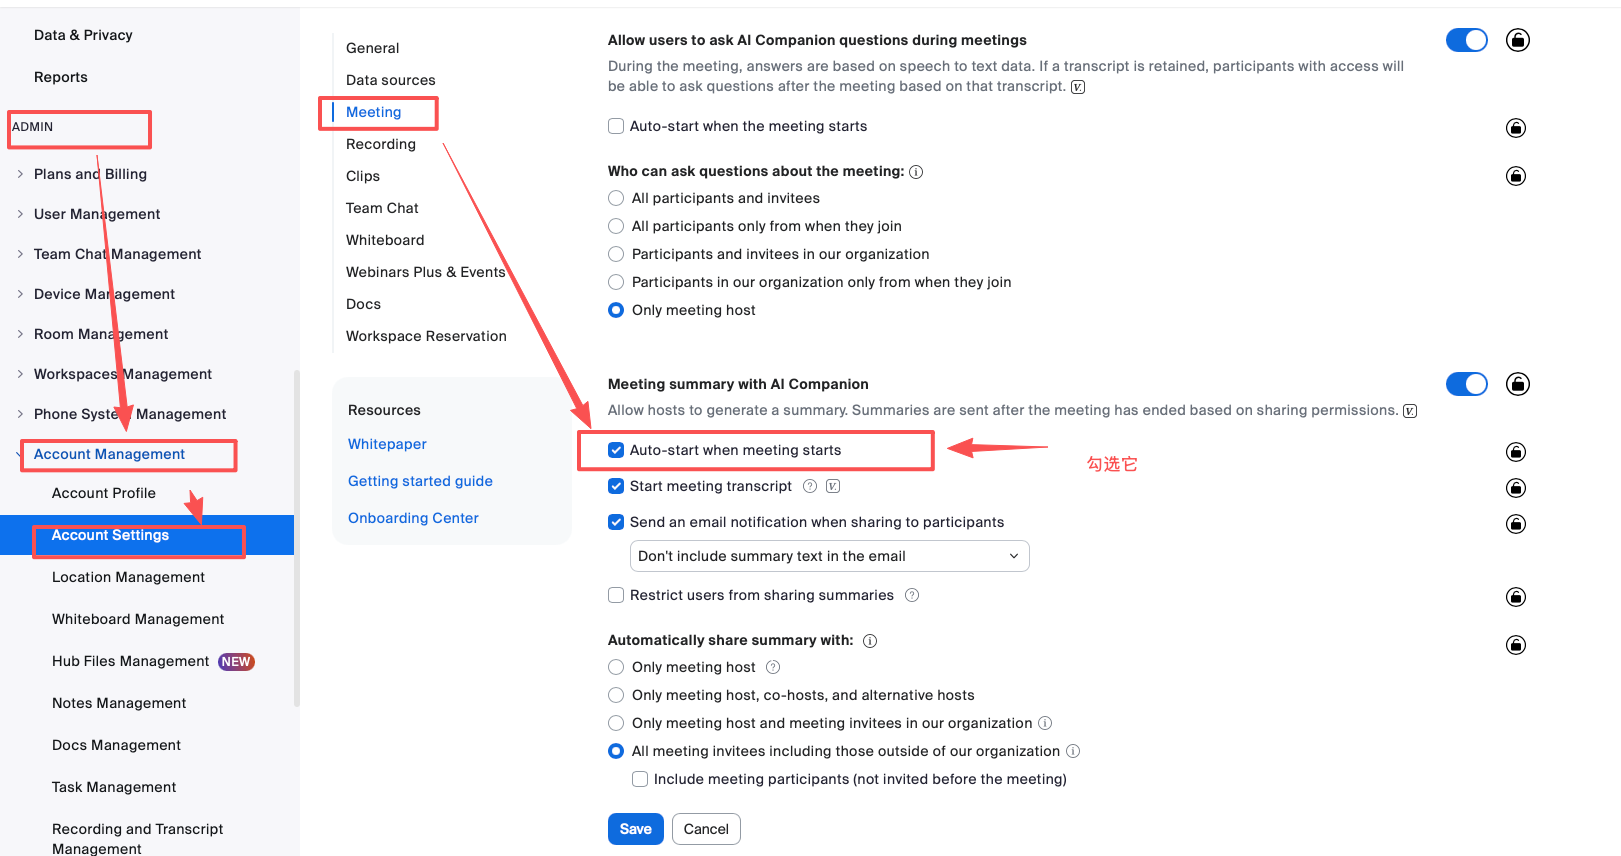Viewport: 1621px width, 856px height.
Task: Expand Plans and Billing section
Action: [20, 174]
